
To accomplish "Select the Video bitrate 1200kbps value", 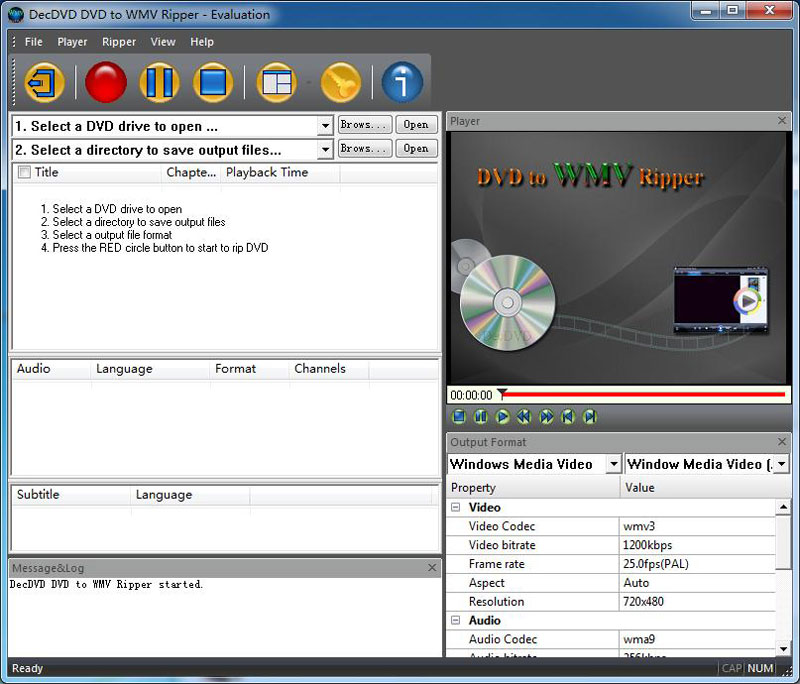I will [697, 545].
